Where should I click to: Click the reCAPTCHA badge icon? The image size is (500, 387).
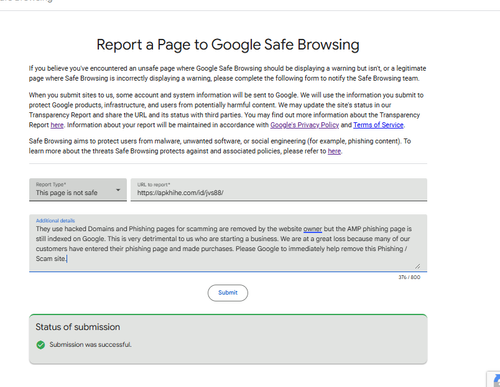(x=494, y=379)
